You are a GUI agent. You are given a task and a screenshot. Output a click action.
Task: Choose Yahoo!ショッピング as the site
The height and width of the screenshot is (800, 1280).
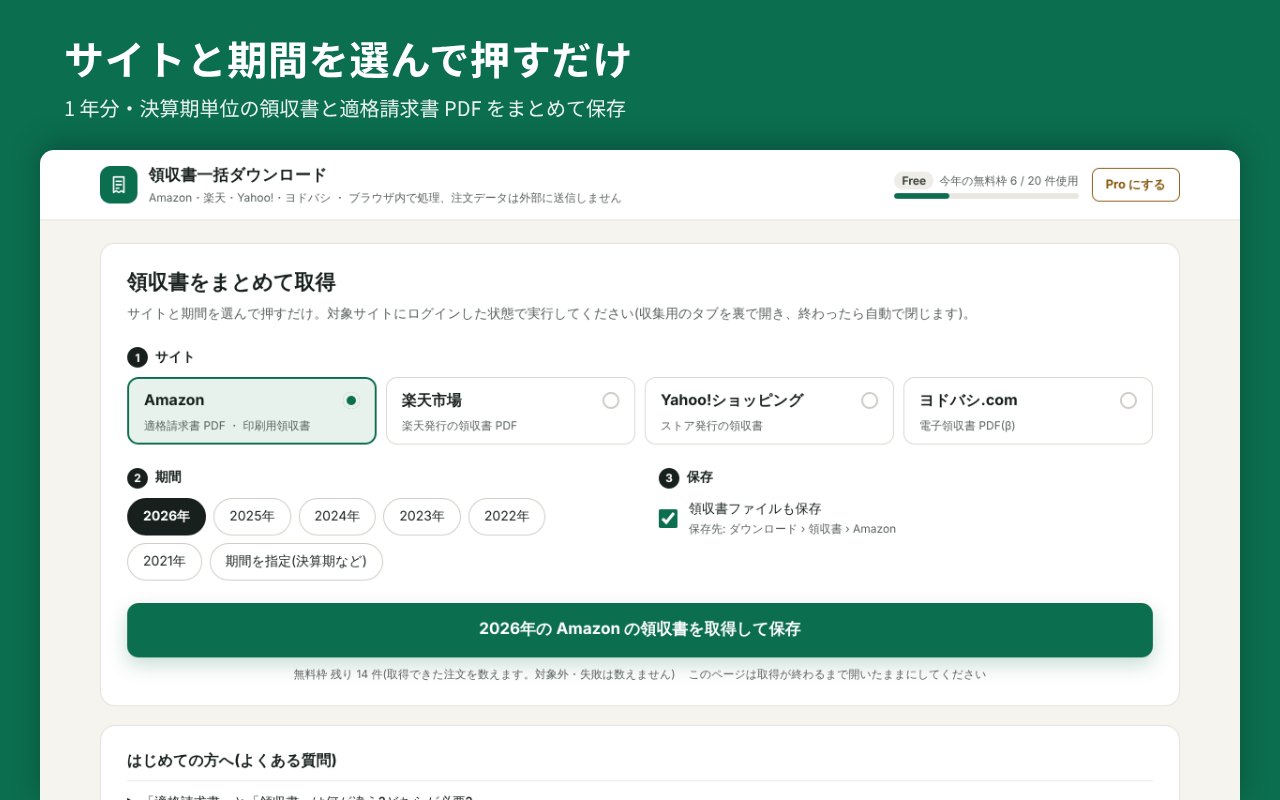(769, 411)
